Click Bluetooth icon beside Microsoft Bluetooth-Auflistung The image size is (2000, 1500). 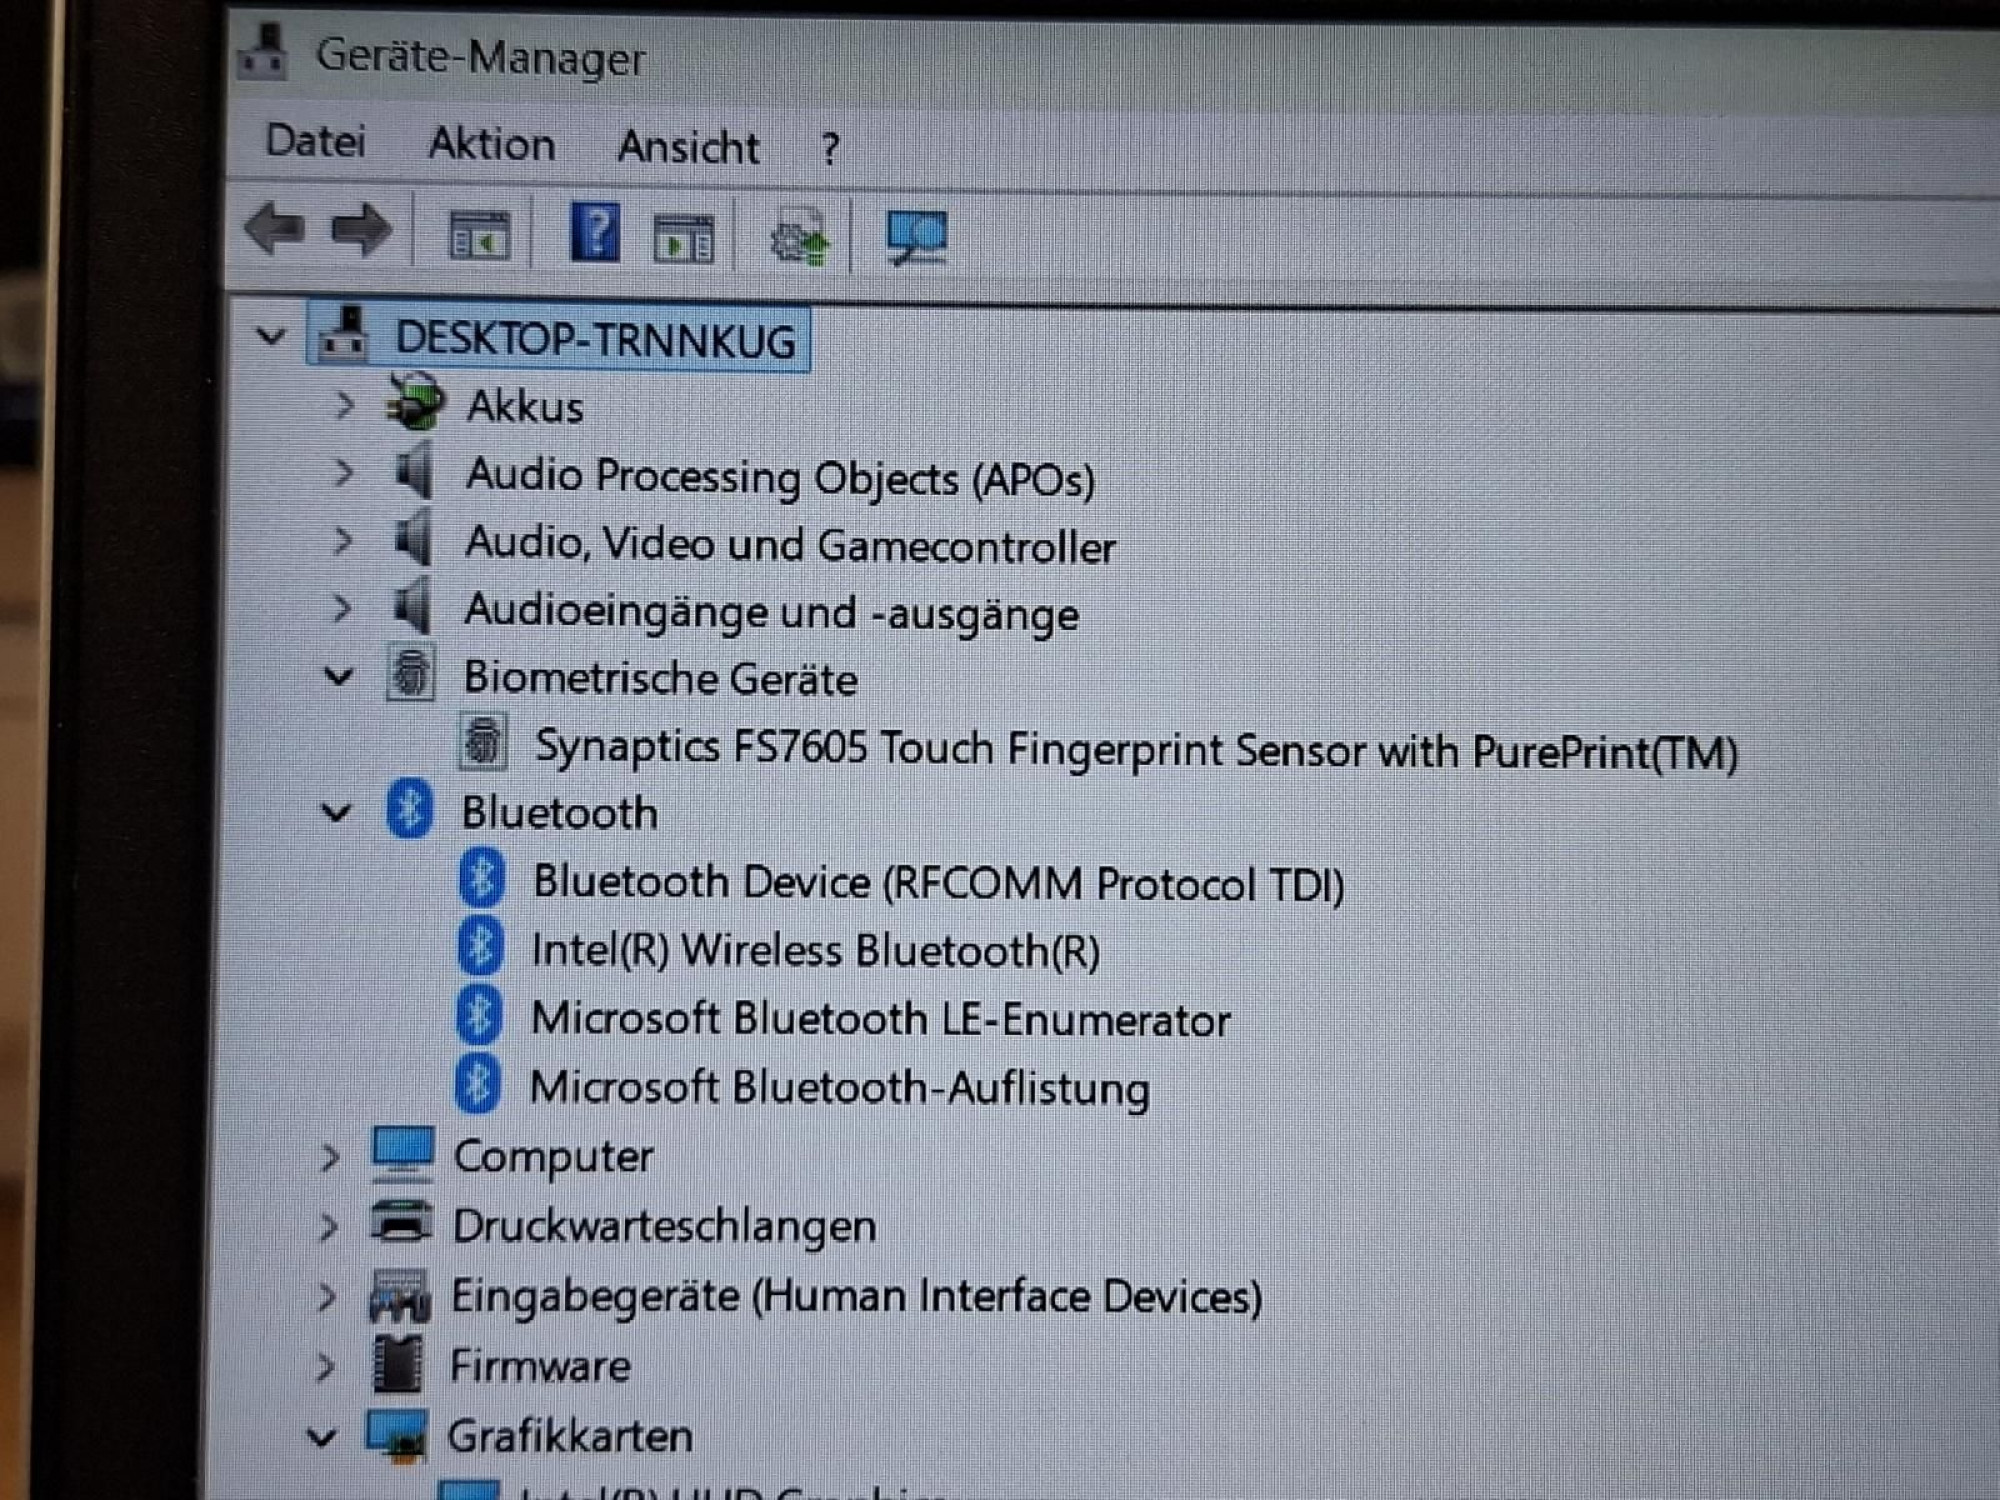pos(477,1084)
